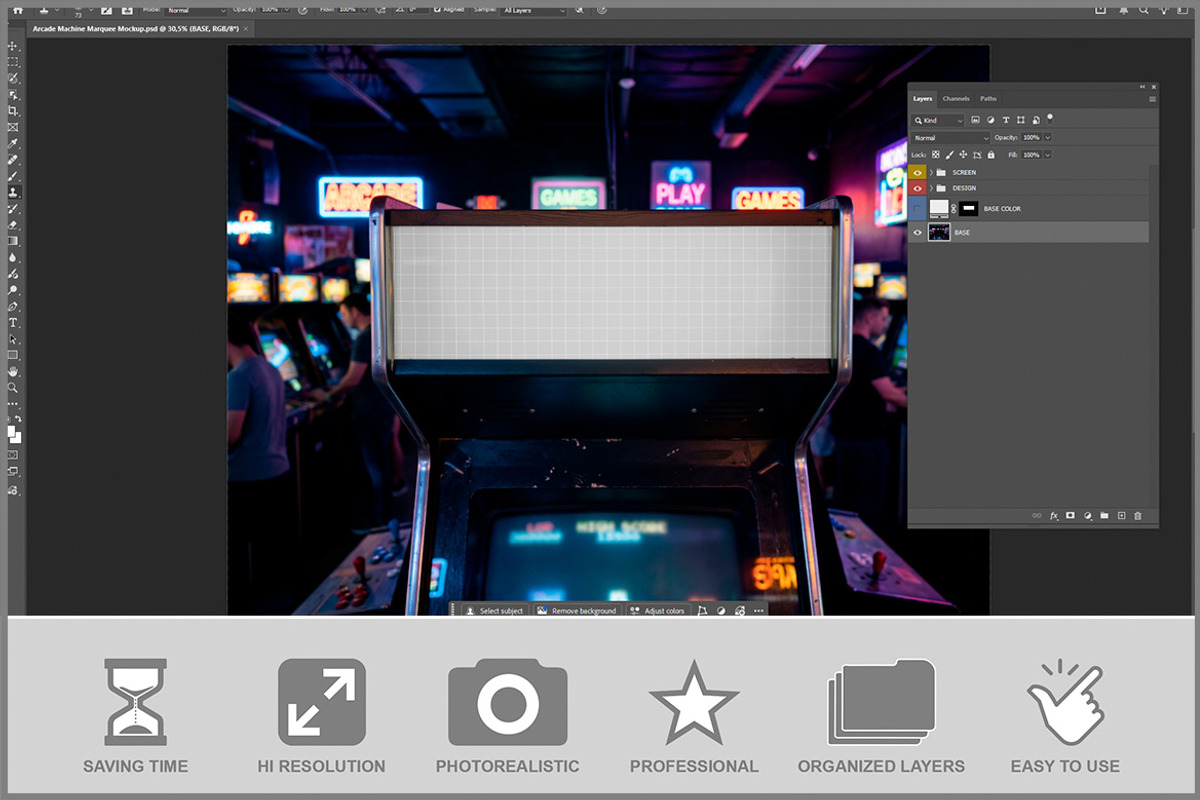Select the Gradient tool
The image size is (1200, 800).
point(14,240)
